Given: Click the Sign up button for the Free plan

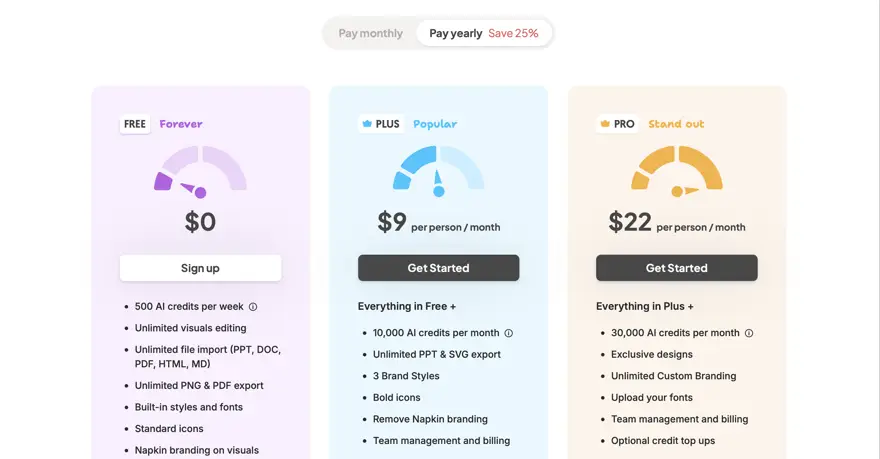Looking at the screenshot, I should pos(200,268).
